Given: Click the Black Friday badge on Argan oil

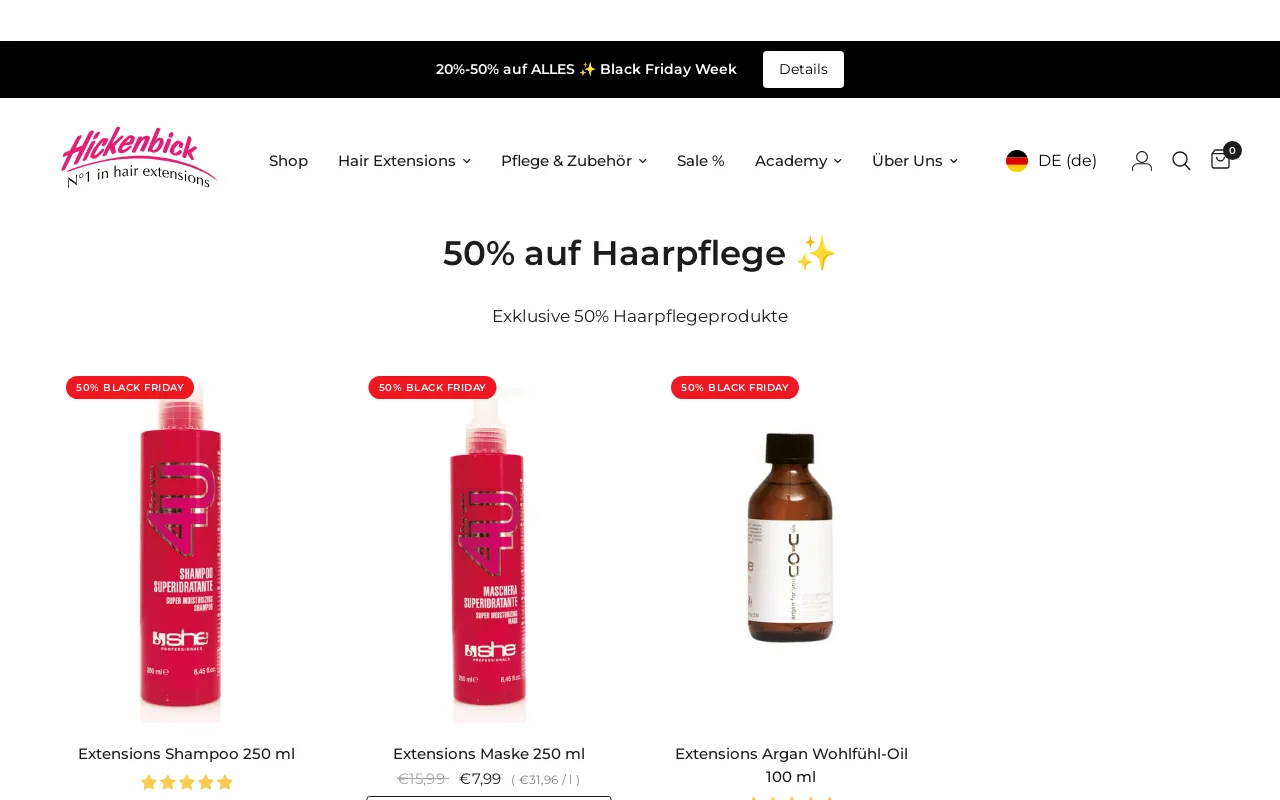Looking at the screenshot, I should pyautogui.click(x=735, y=388).
